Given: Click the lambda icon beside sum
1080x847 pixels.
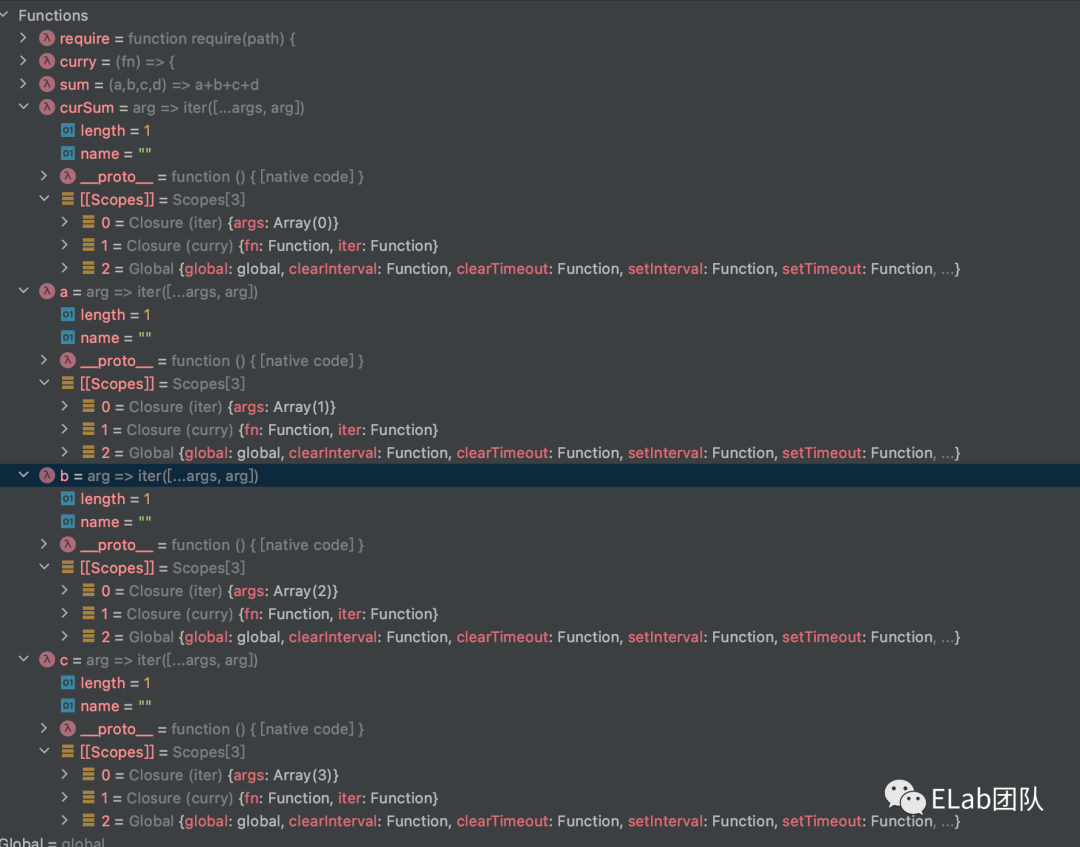Looking at the screenshot, I should pyautogui.click(x=47, y=84).
